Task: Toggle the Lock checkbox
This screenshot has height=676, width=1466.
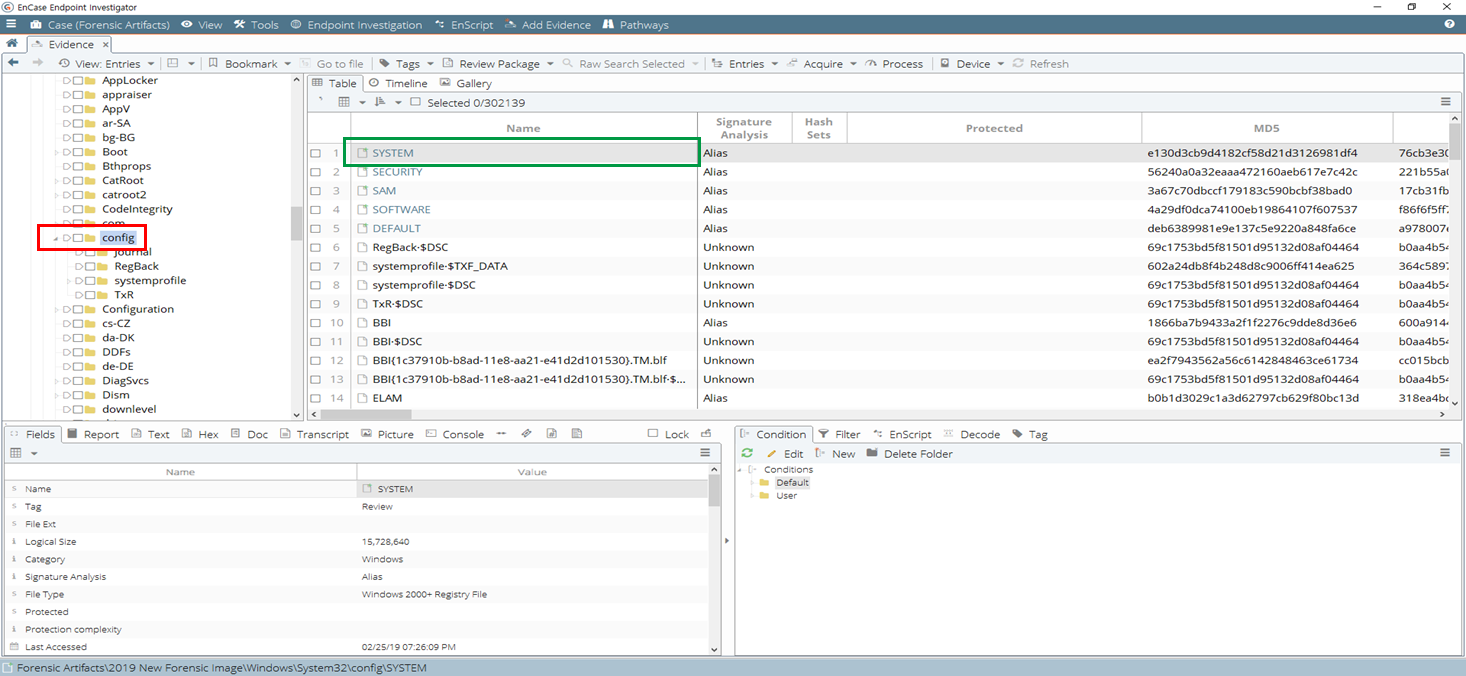Action: click(653, 434)
